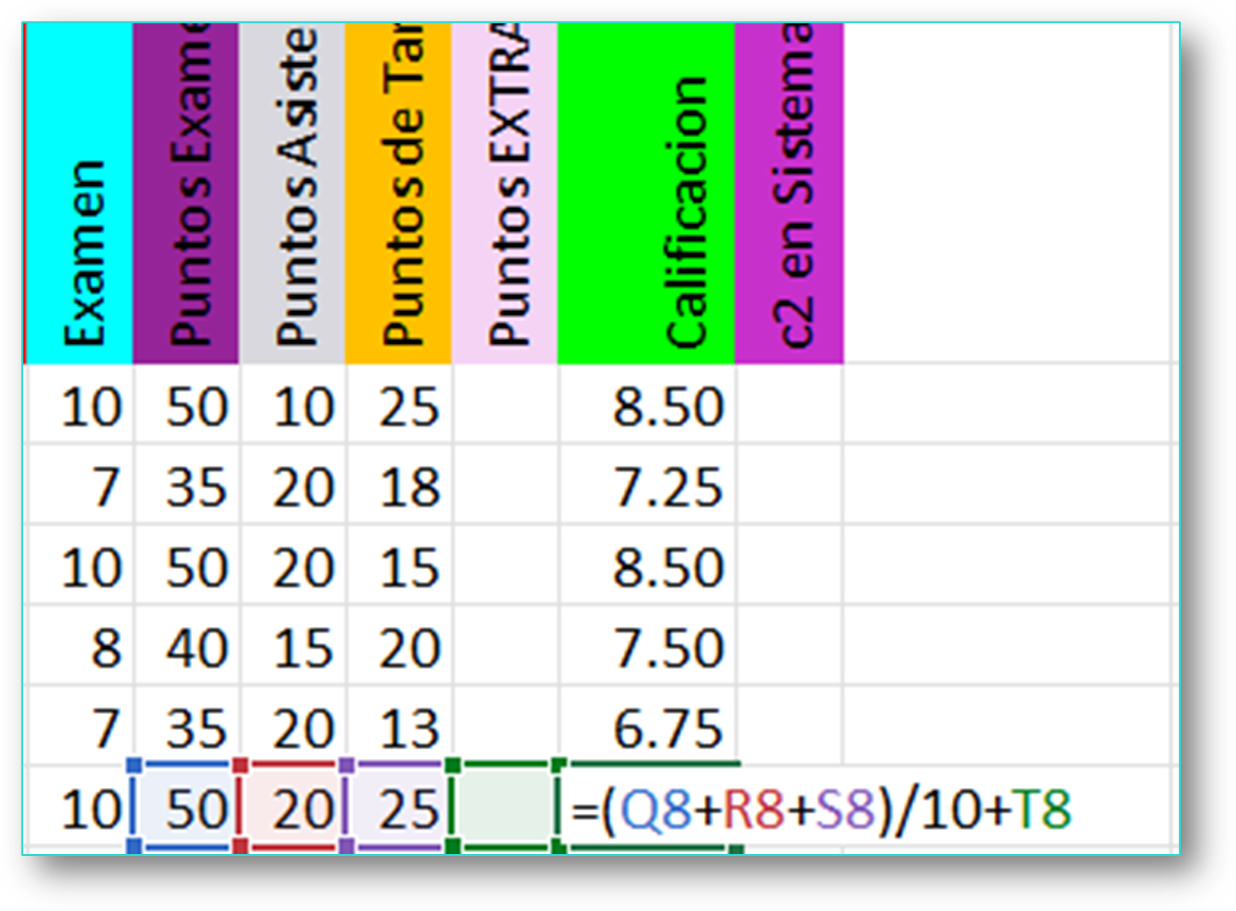
Task: Click the gray Puntos Asistencia header cell
Action: click(x=293, y=195)
